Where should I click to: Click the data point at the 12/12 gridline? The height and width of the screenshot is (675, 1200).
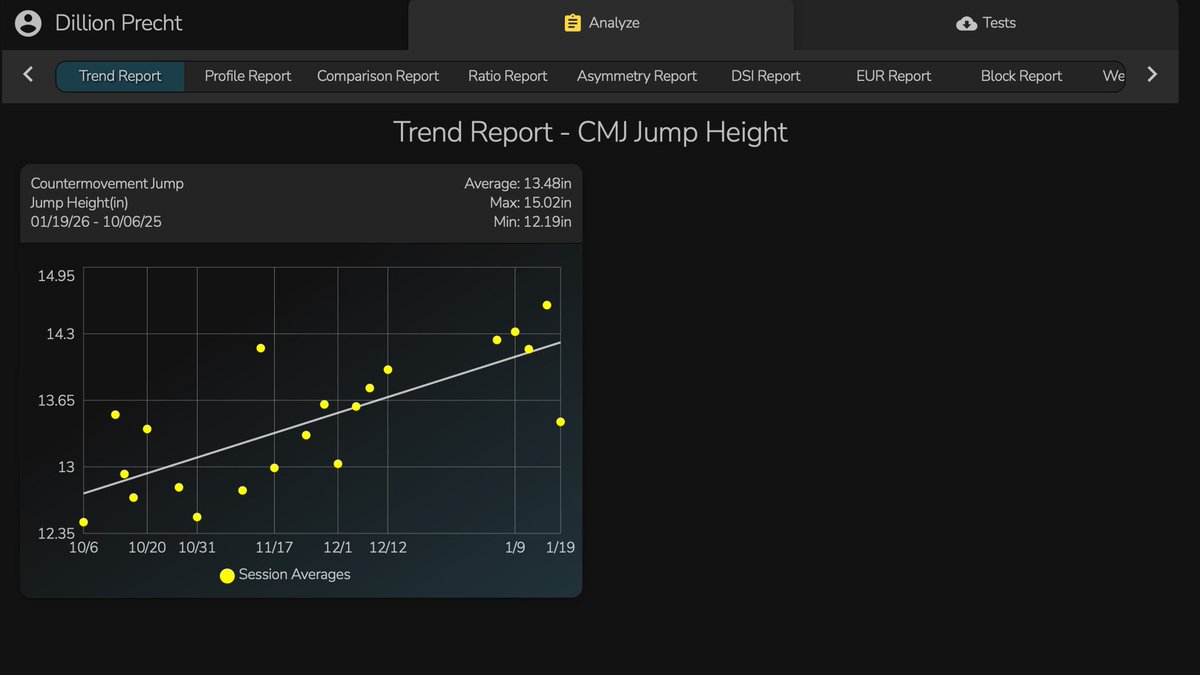pyautogui.click(x=388, y=370)
